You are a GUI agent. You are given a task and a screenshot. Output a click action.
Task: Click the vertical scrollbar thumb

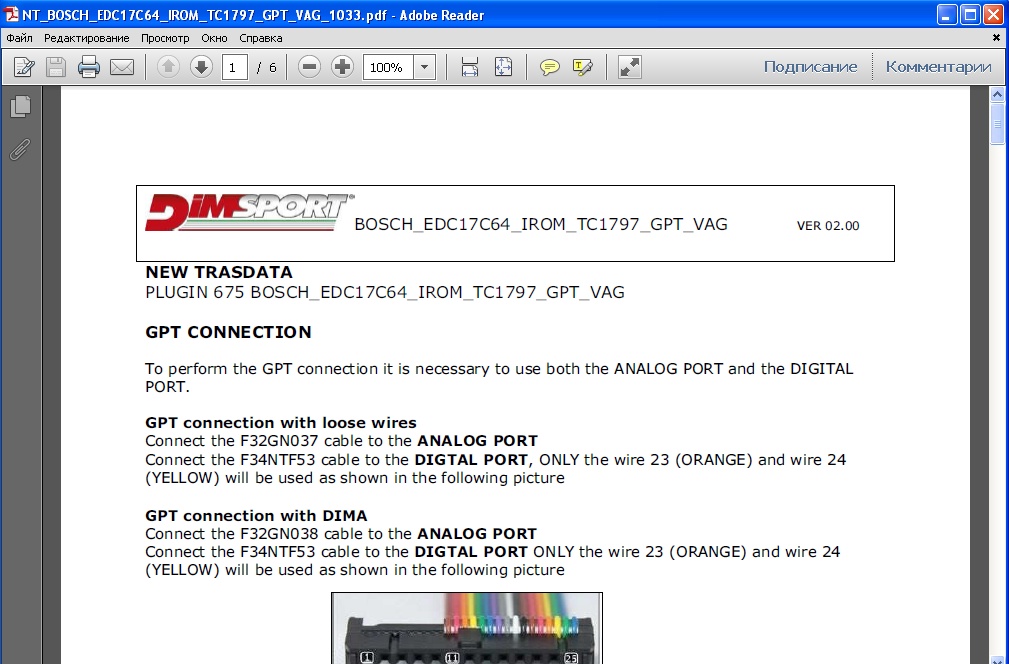[x=997, y=124]
